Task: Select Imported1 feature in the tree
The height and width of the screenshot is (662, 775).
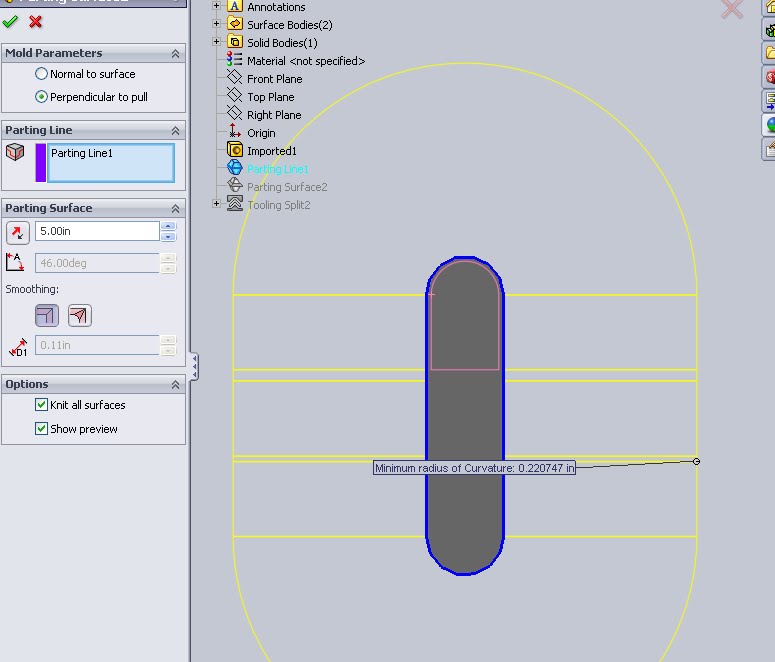Action: coord(272,151)
